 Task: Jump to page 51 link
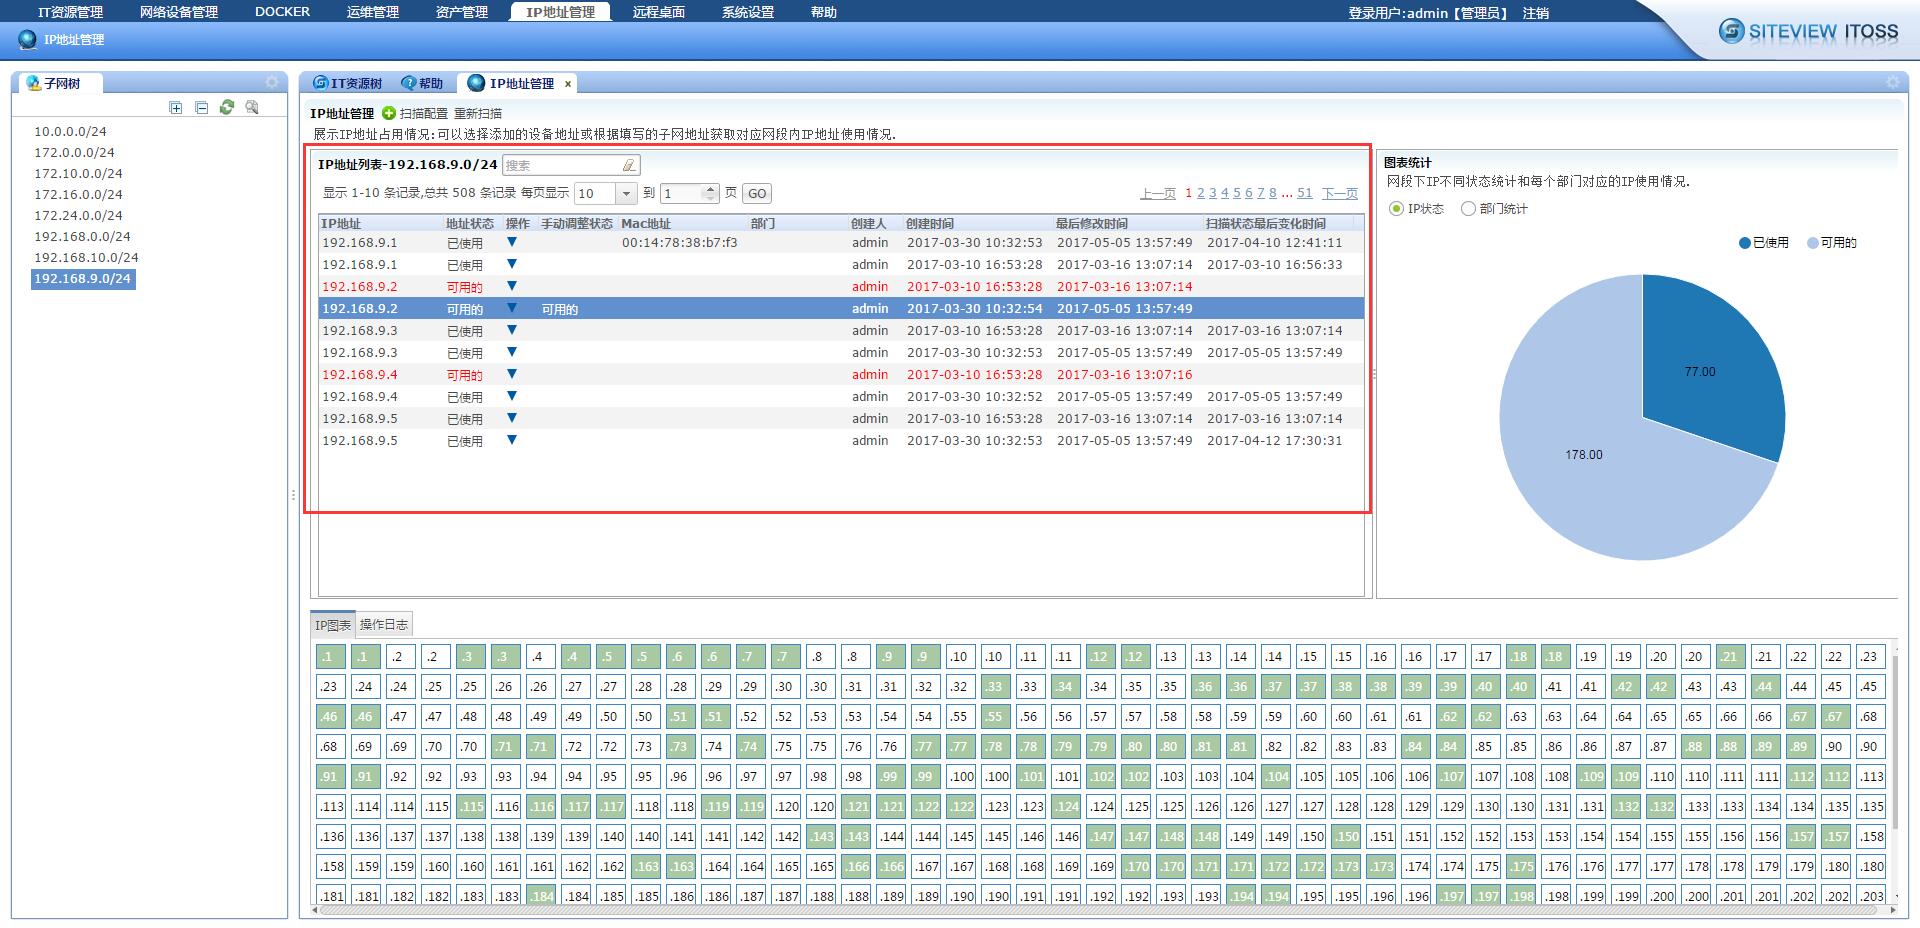click(1304, 194)
